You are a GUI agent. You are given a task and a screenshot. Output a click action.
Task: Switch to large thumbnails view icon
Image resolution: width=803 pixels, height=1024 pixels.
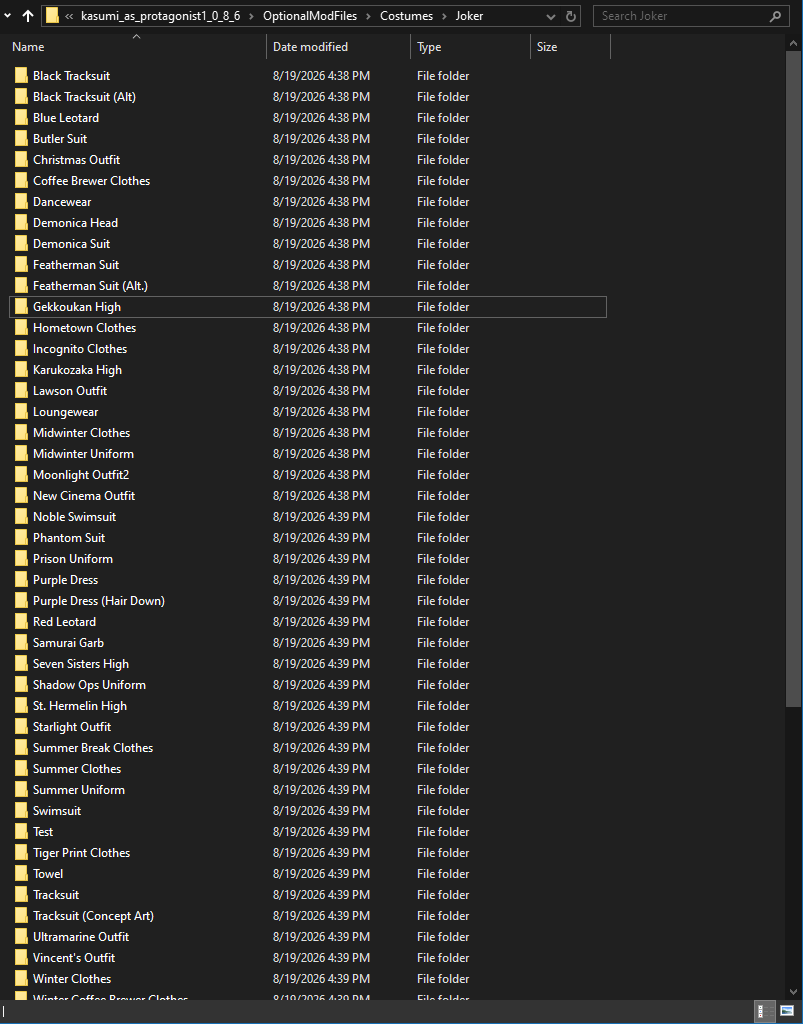[x=787, y=1012]
